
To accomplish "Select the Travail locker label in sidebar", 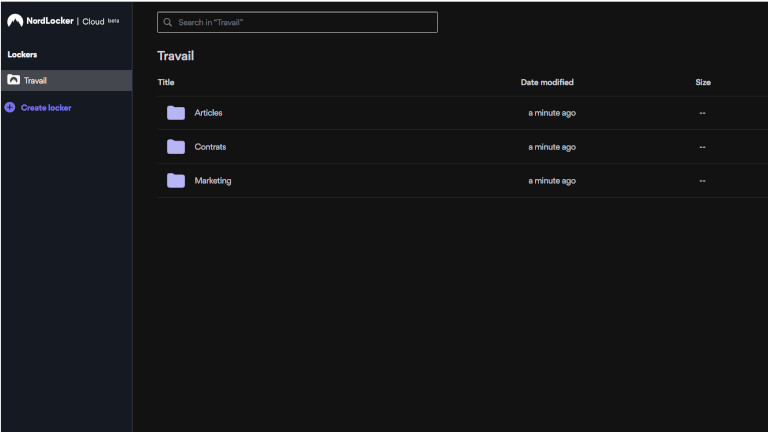I will (x=36, y=80).
